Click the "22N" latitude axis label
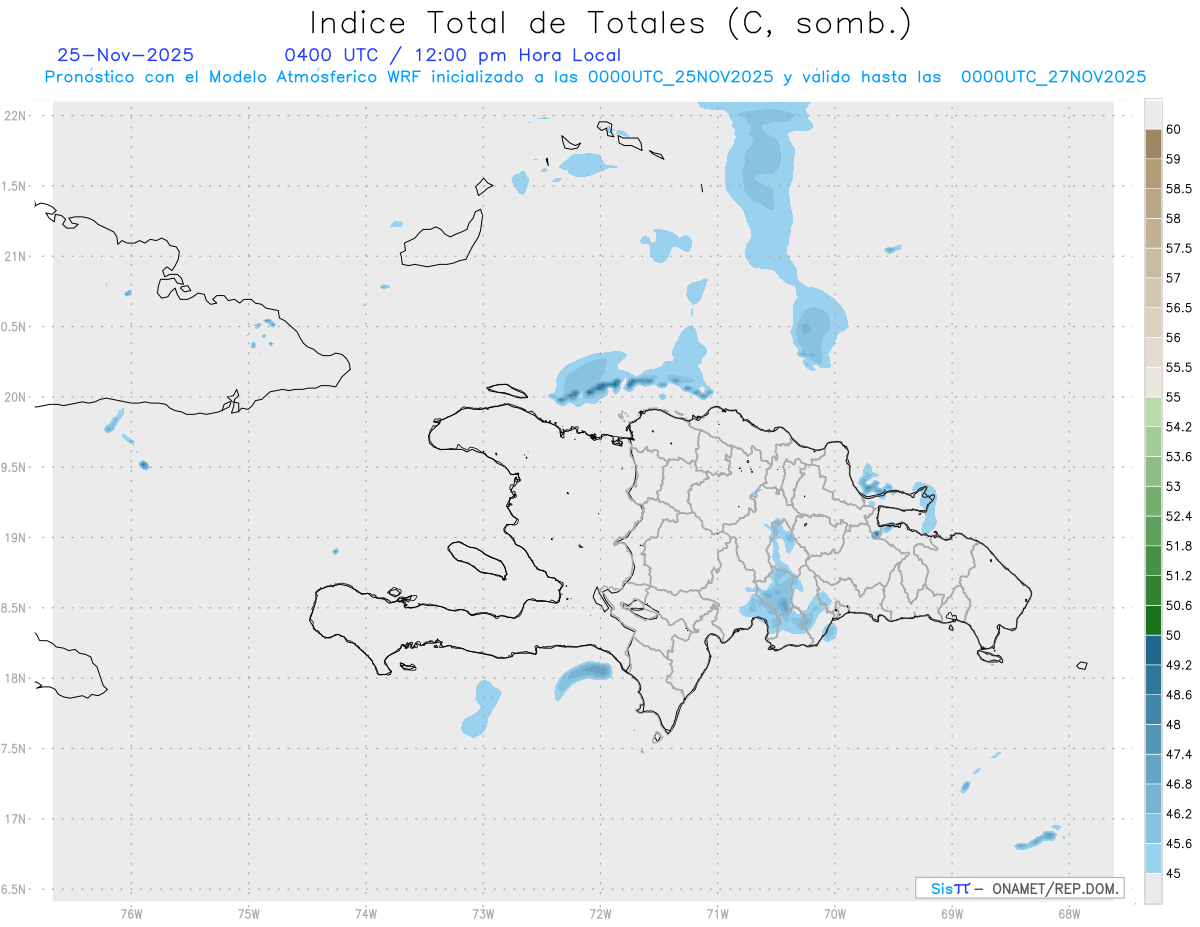Image resolution: width=1200 pixels, height=927 pixels. tap(17, 115)
